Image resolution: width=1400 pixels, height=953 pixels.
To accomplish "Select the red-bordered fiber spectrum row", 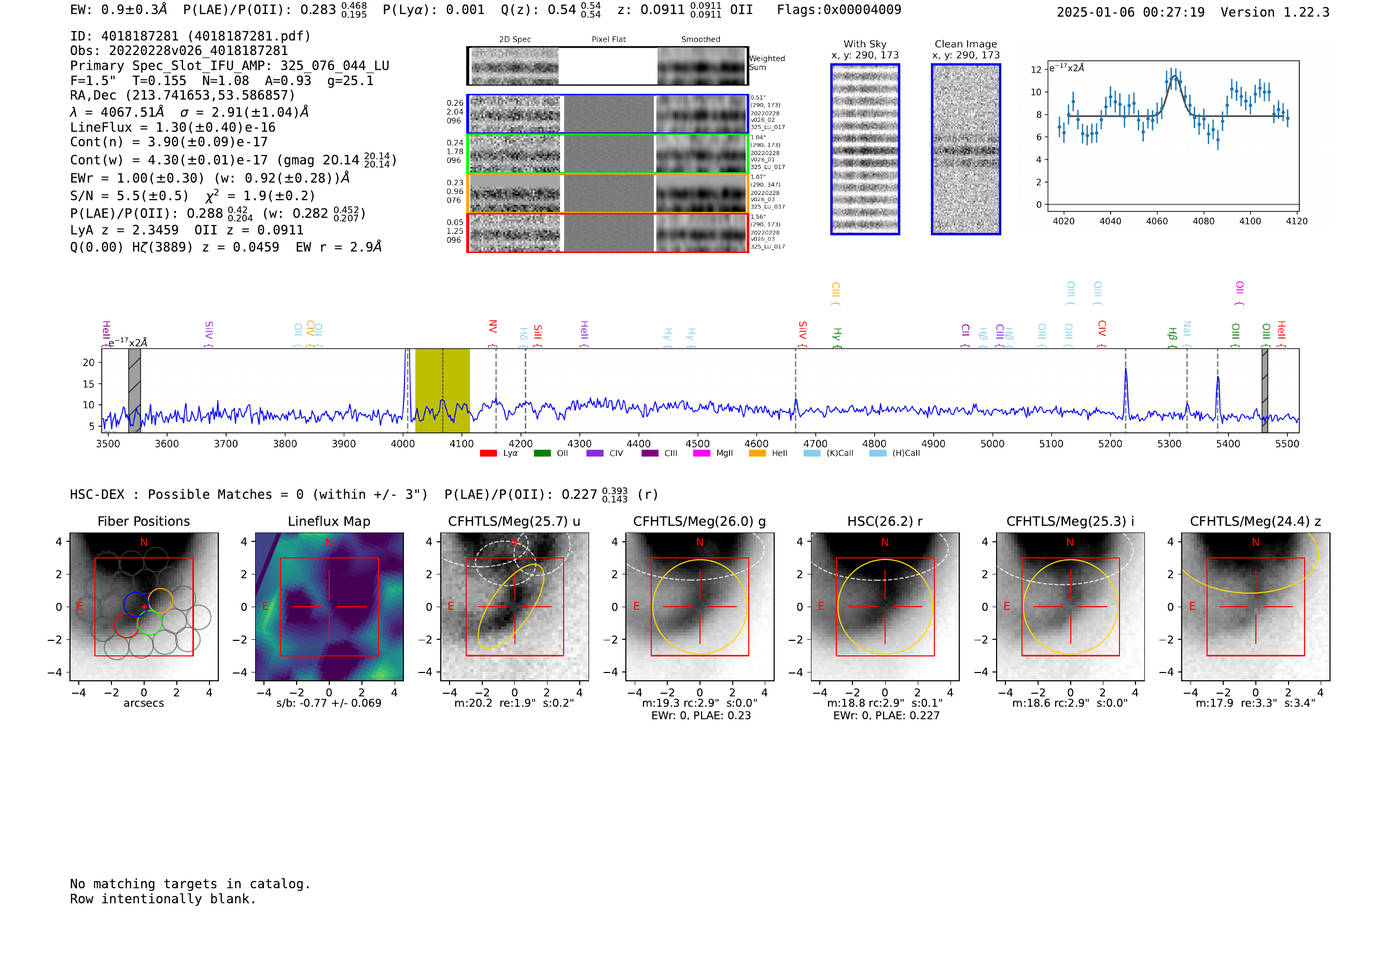I will click(608, 232).
